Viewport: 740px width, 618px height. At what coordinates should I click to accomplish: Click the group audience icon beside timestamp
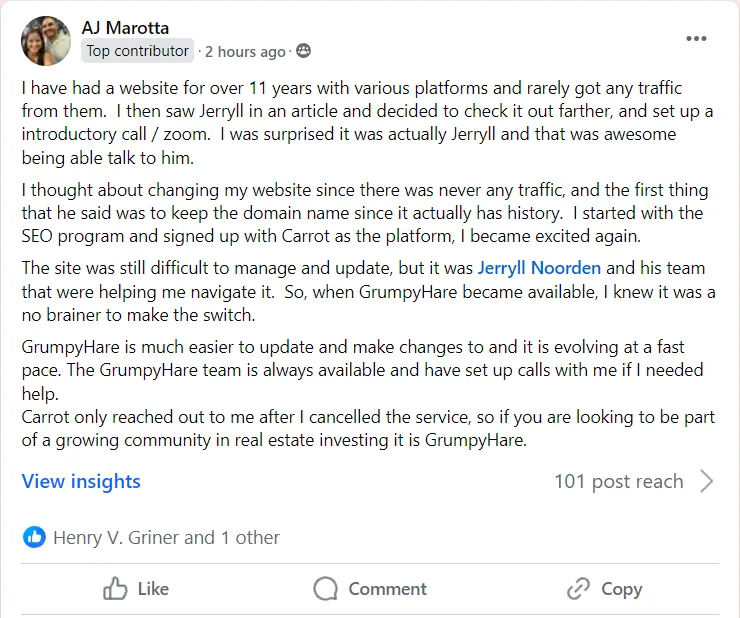click(304, 51)
